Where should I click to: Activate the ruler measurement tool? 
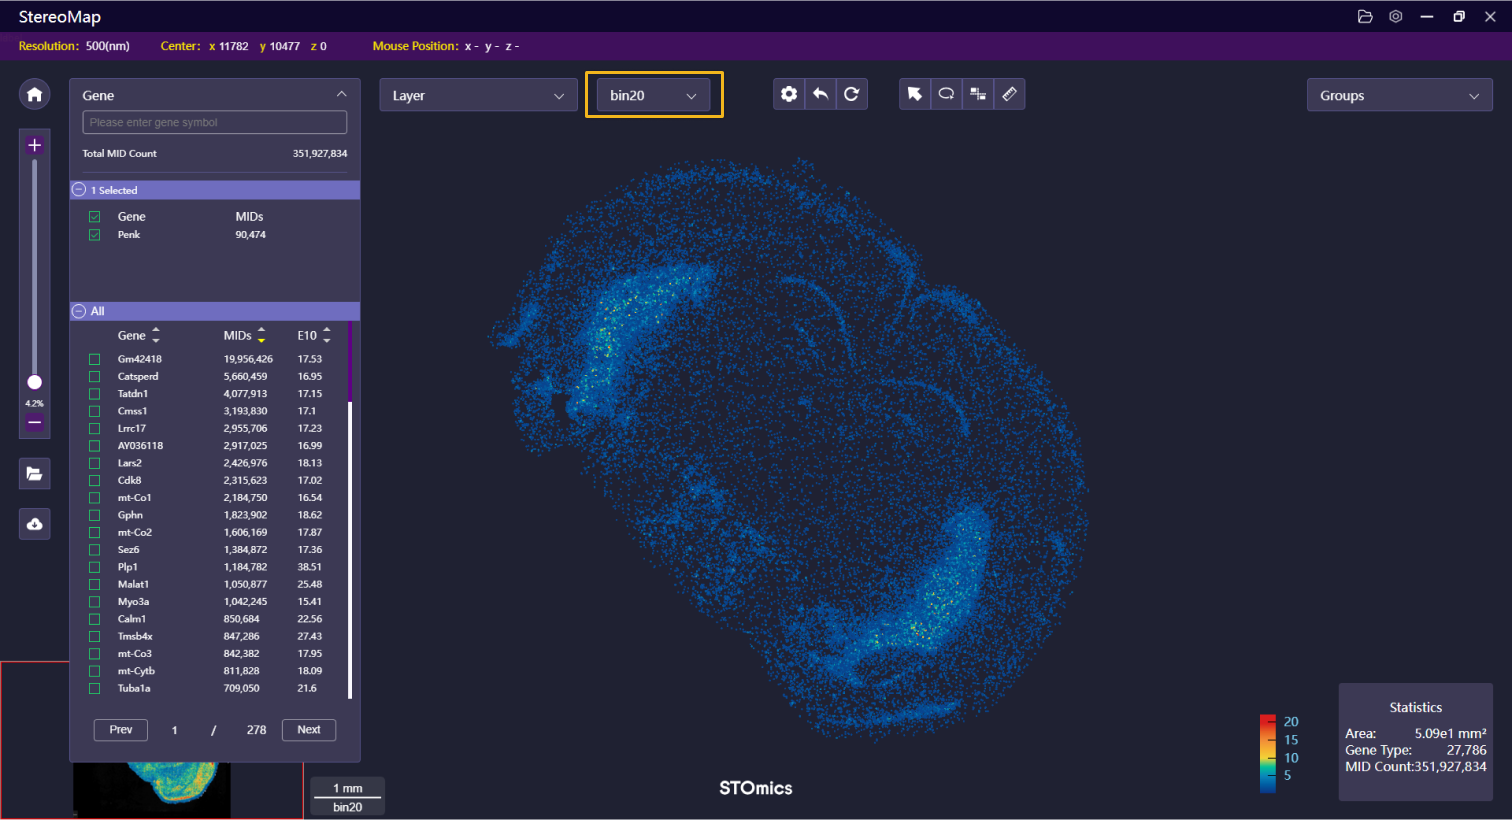click(1009, 94)
